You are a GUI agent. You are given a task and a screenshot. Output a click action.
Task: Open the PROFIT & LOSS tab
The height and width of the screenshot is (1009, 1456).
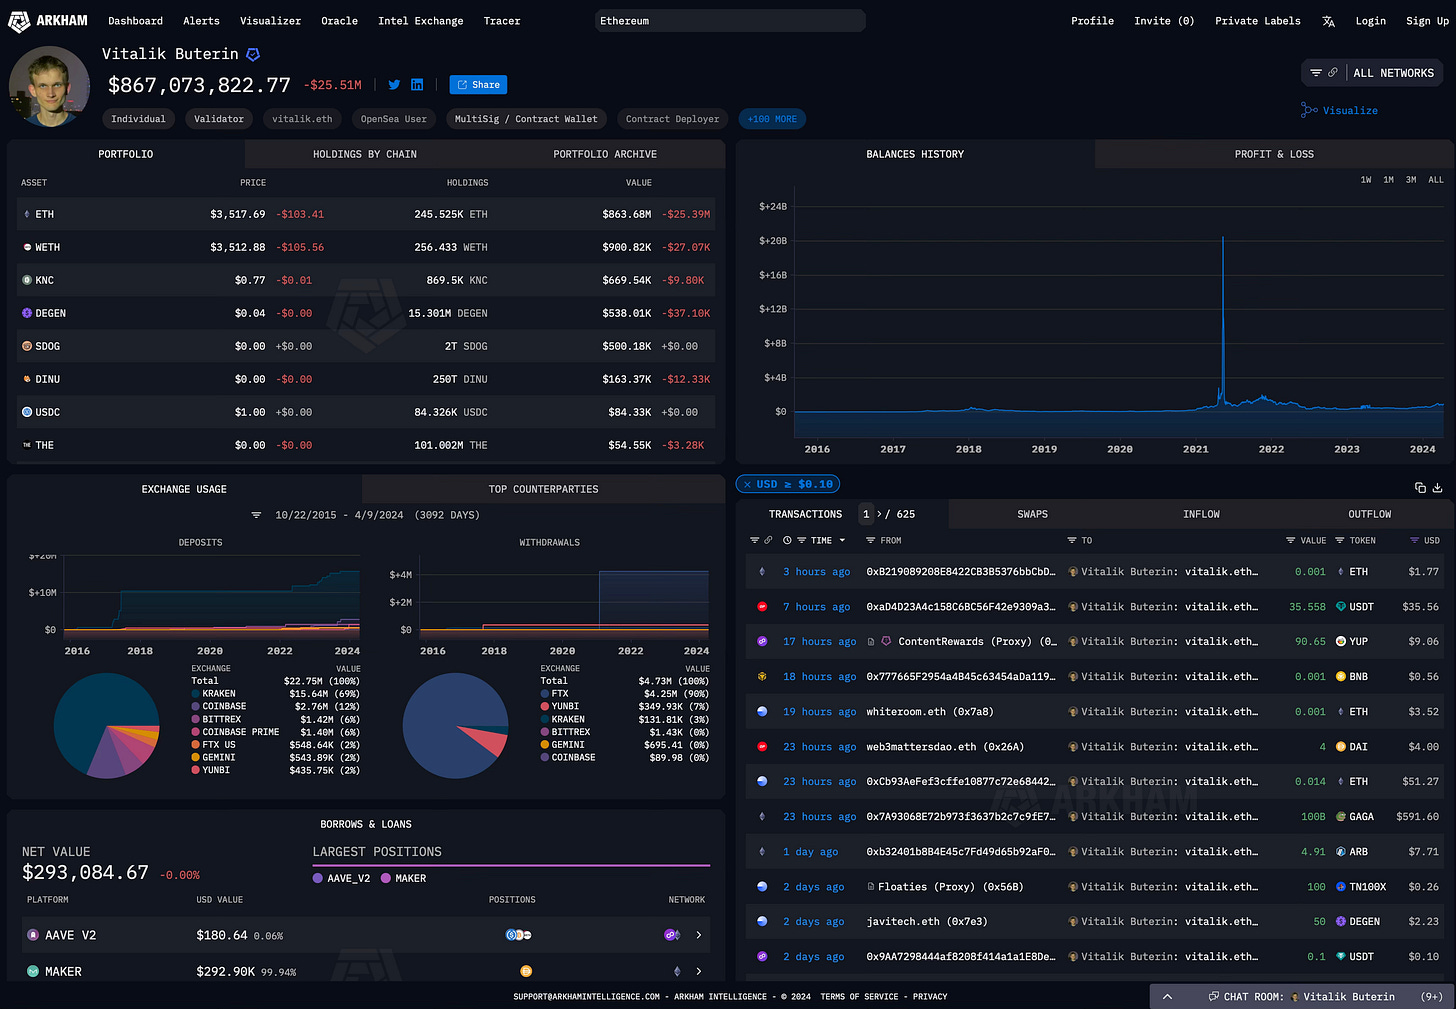click(x=1274, y=154)
